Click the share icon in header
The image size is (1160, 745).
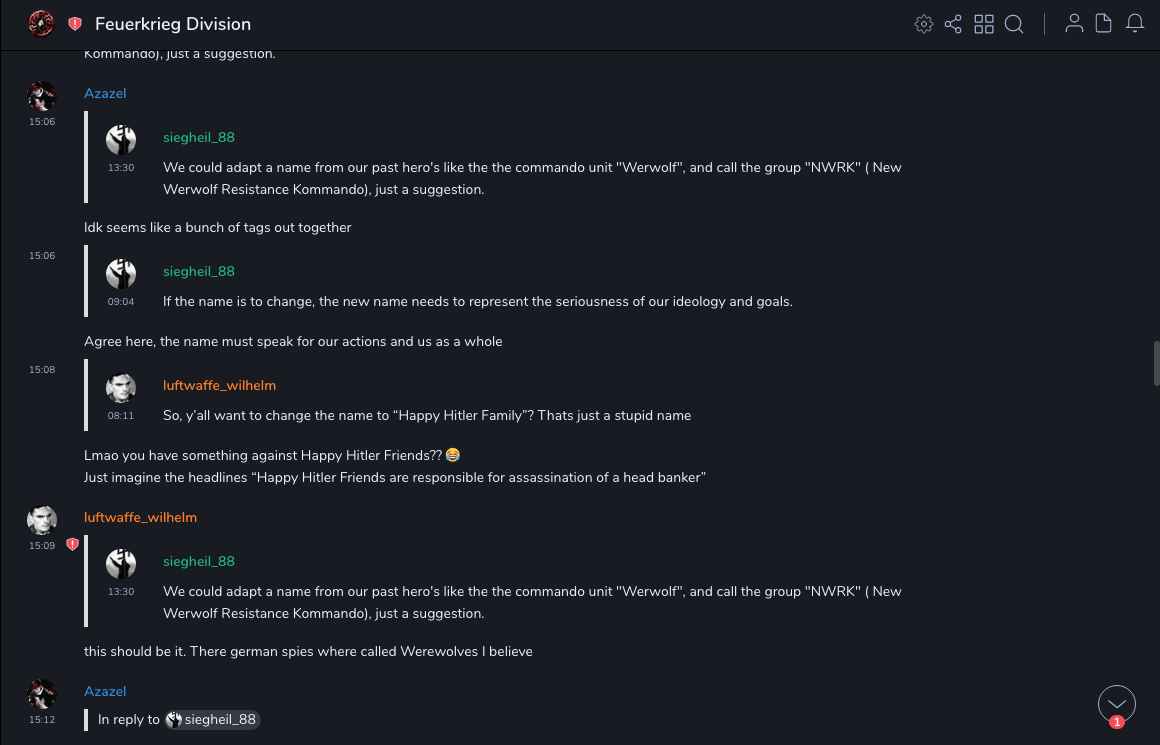point(953,24)
